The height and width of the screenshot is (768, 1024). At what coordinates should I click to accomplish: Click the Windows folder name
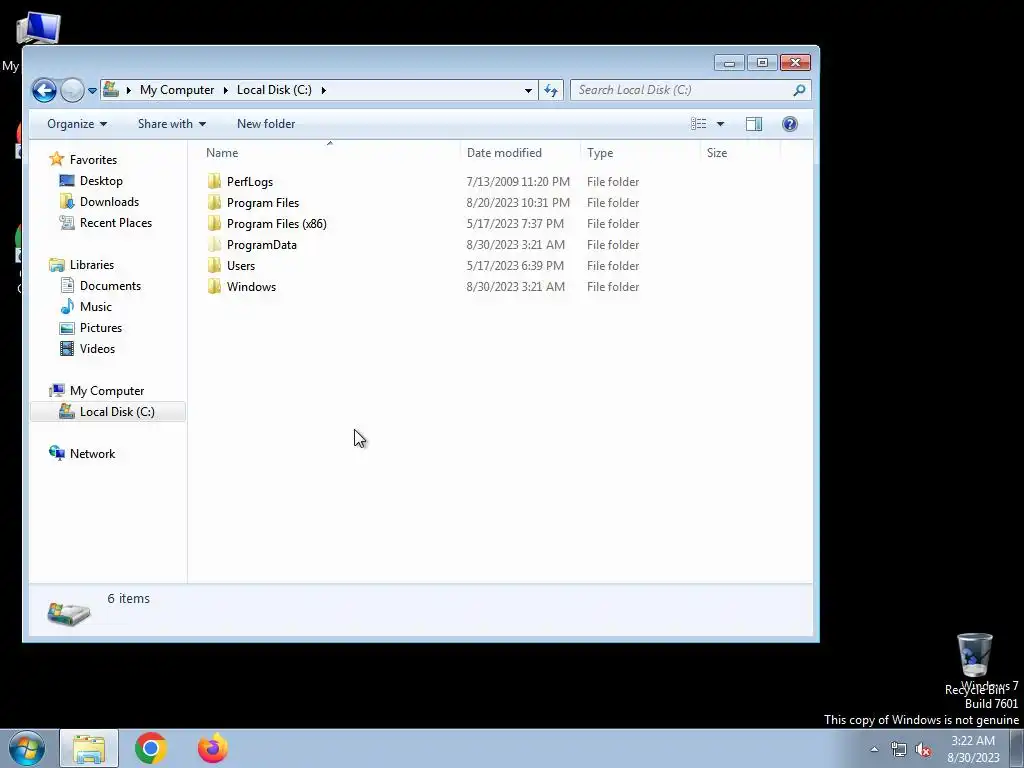click(x=251, y=287)
